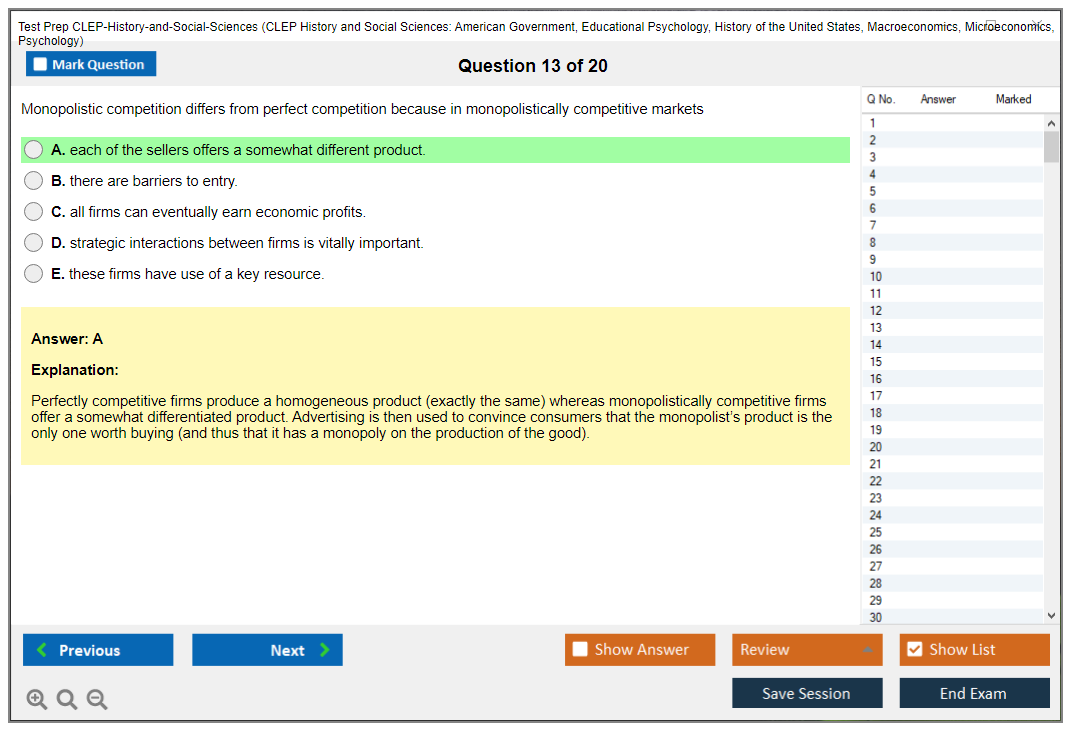Uncheck the Show List checkbox
The image size is (1075, 735).
point(914,650)
